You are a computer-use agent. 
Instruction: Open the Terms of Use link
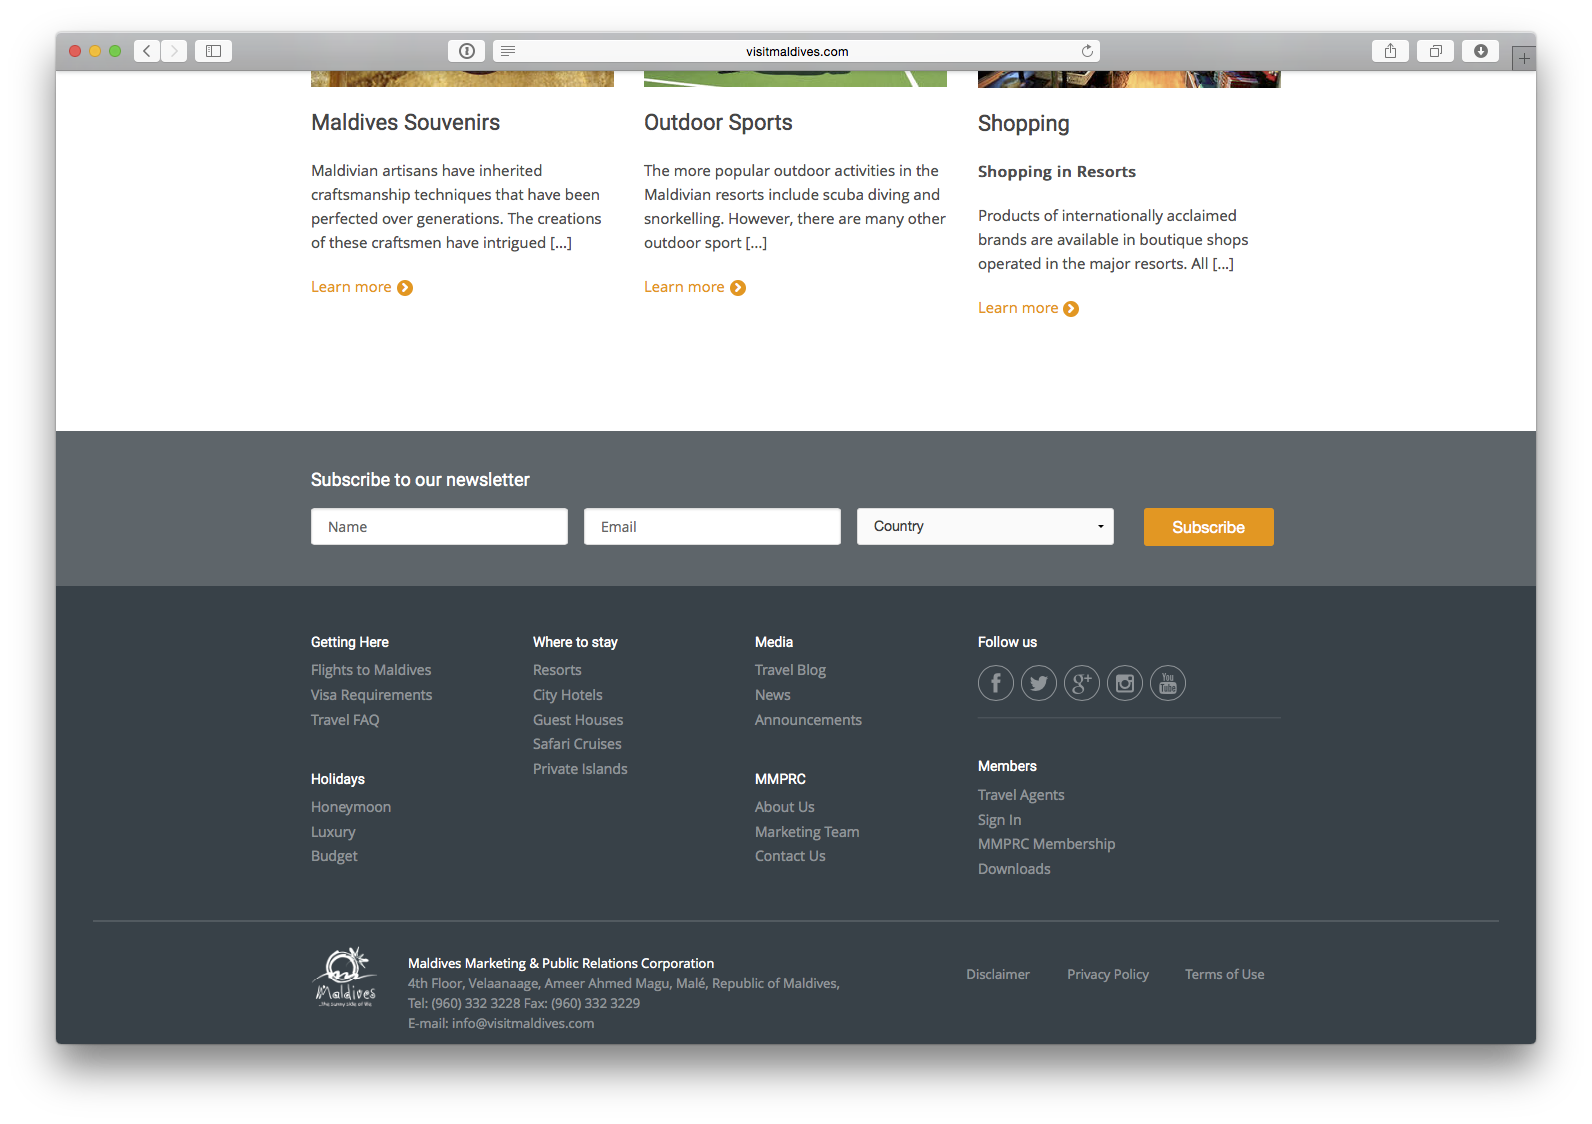coord(1225,974)
